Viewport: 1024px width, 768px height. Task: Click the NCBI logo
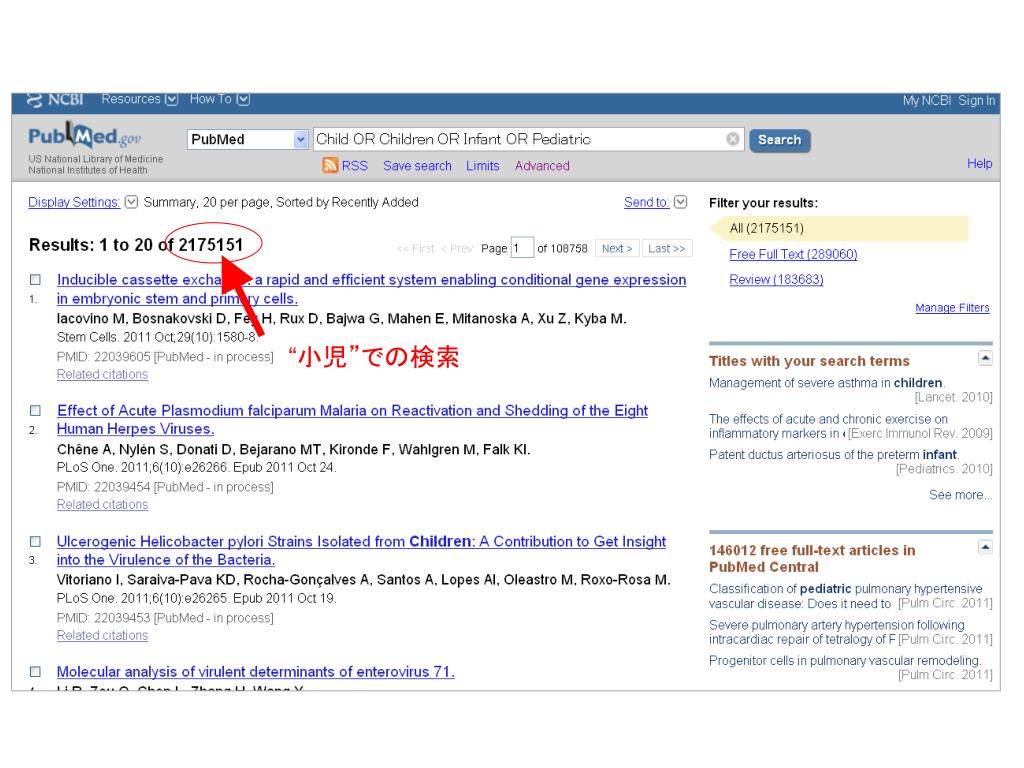[55, 100]
